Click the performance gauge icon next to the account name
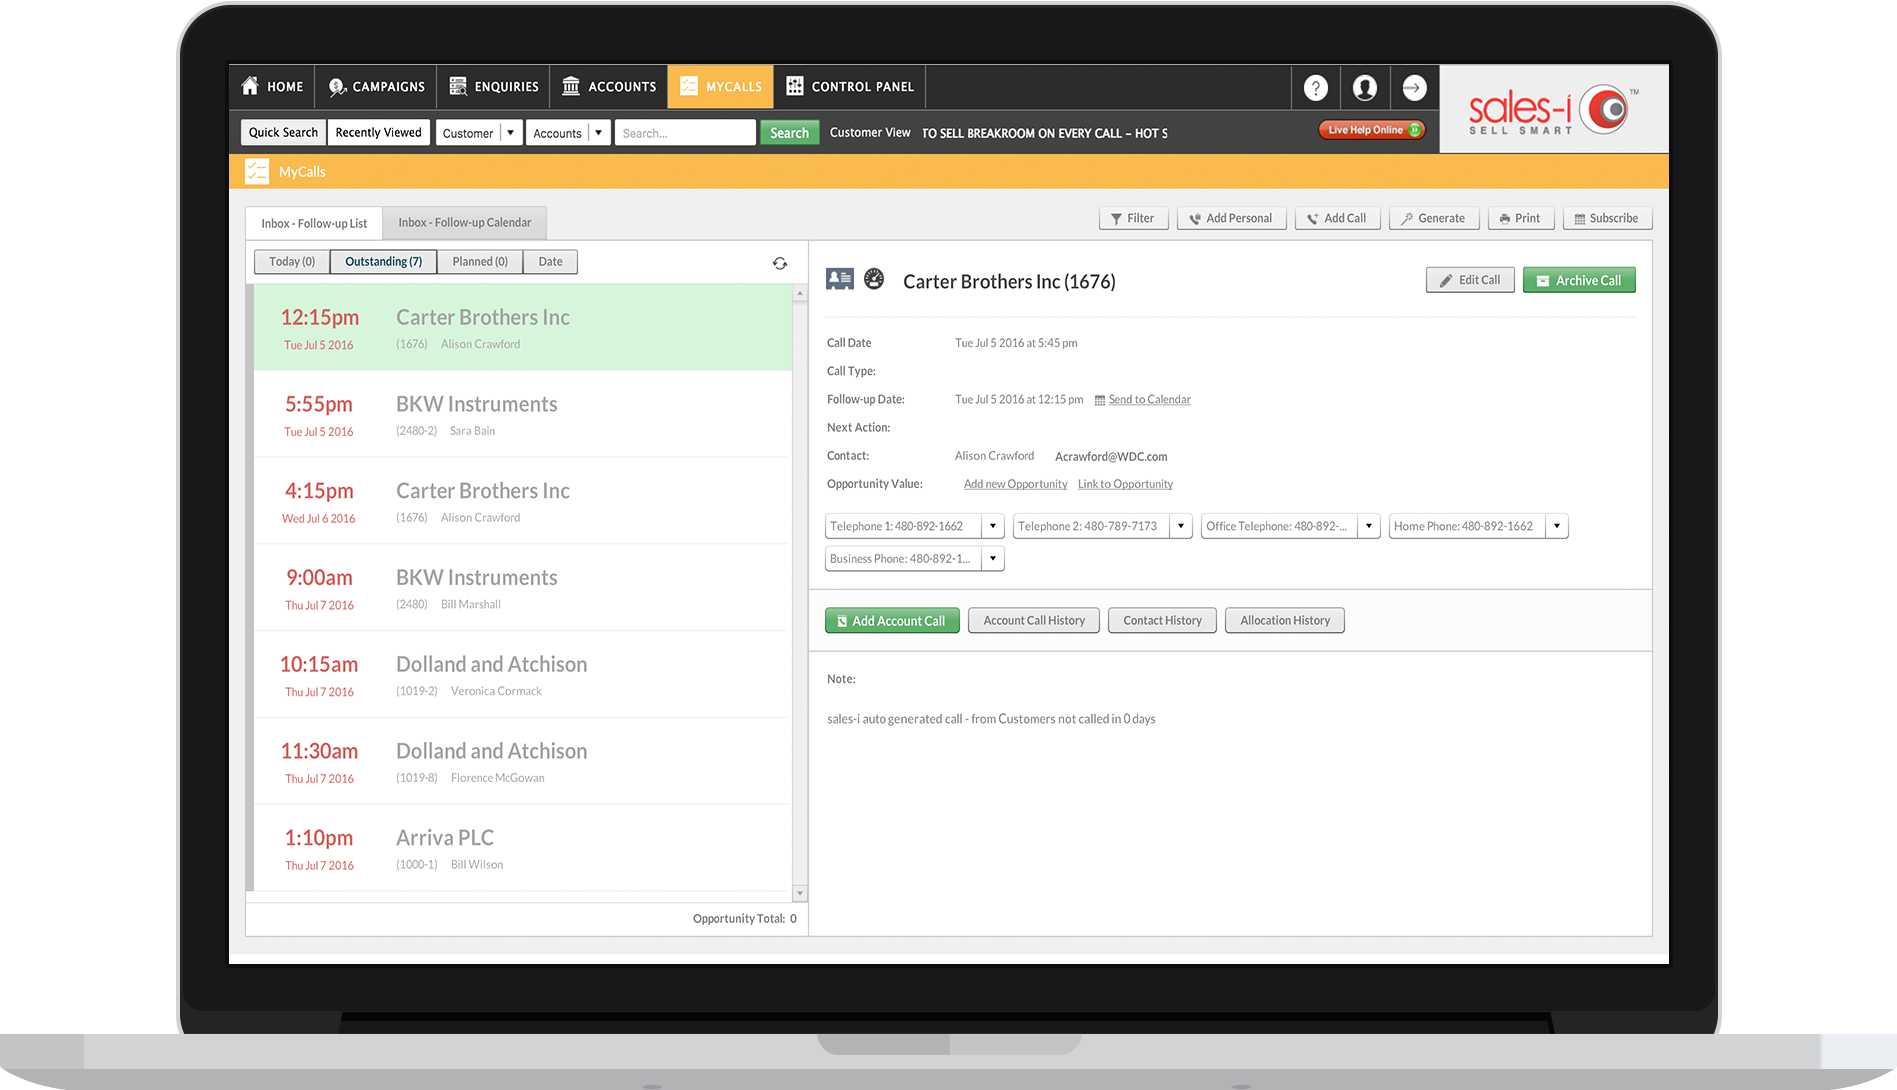This screenshot has width=1897, height=1090. tap(874, 279)
